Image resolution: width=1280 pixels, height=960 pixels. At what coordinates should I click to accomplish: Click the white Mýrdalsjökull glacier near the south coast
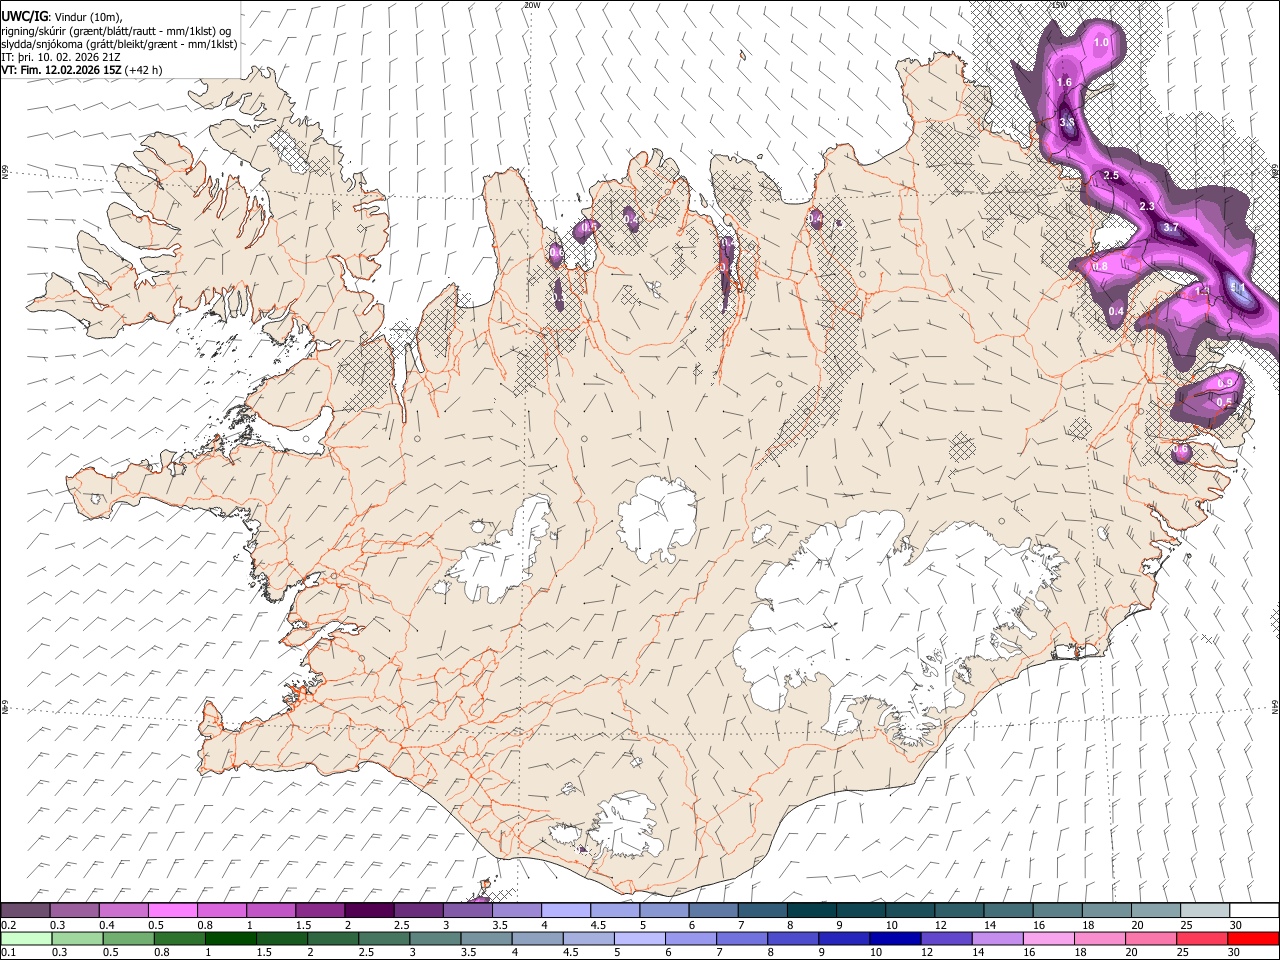pyautogui.click(x=628, y=824)
